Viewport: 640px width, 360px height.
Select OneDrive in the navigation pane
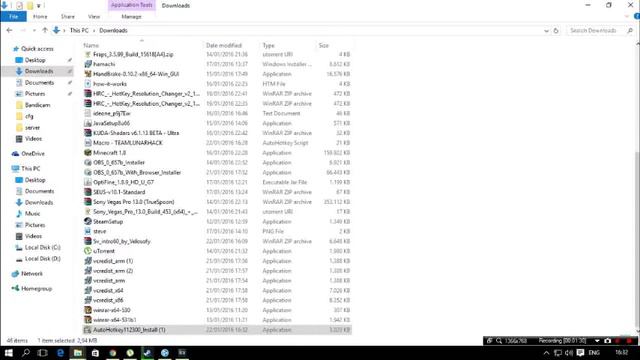(x=33, y=153)
